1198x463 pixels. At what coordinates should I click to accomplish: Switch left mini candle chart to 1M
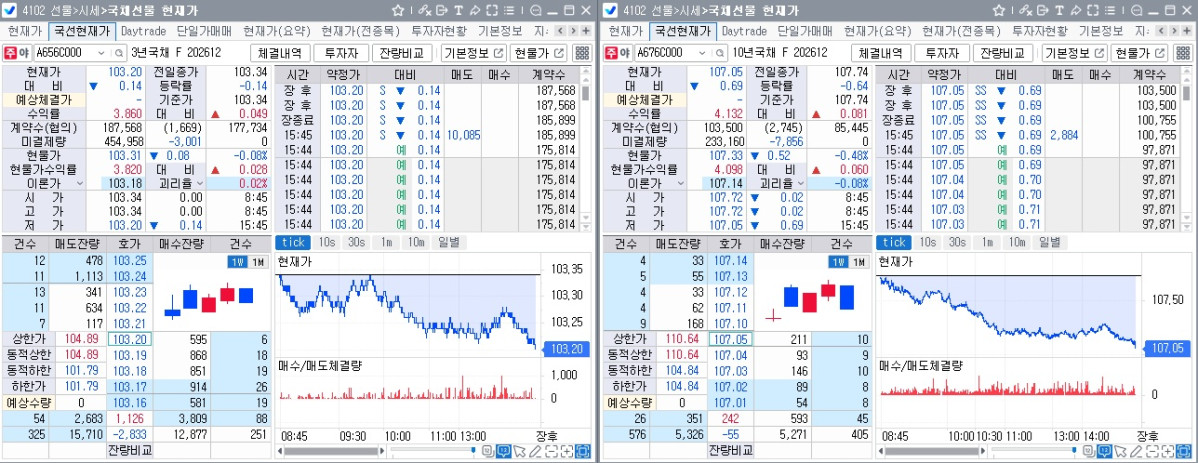(259, 262)
